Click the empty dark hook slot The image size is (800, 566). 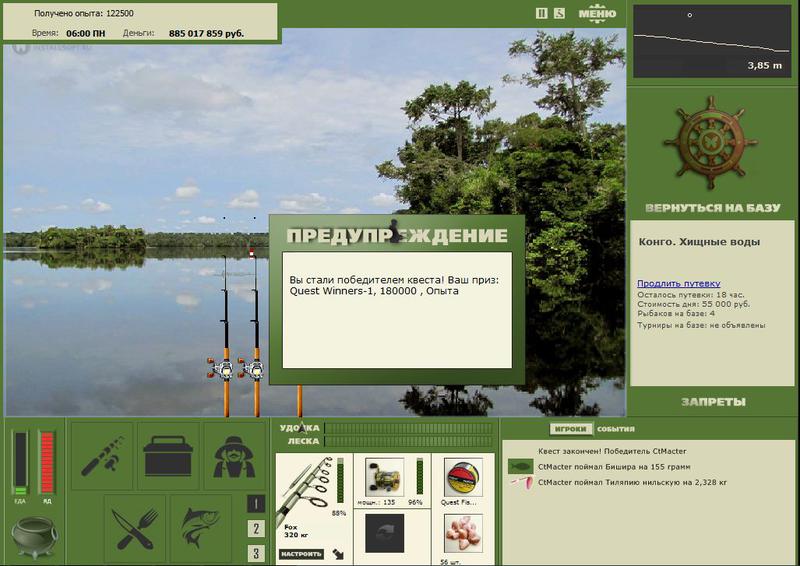(x=385, y=533)
